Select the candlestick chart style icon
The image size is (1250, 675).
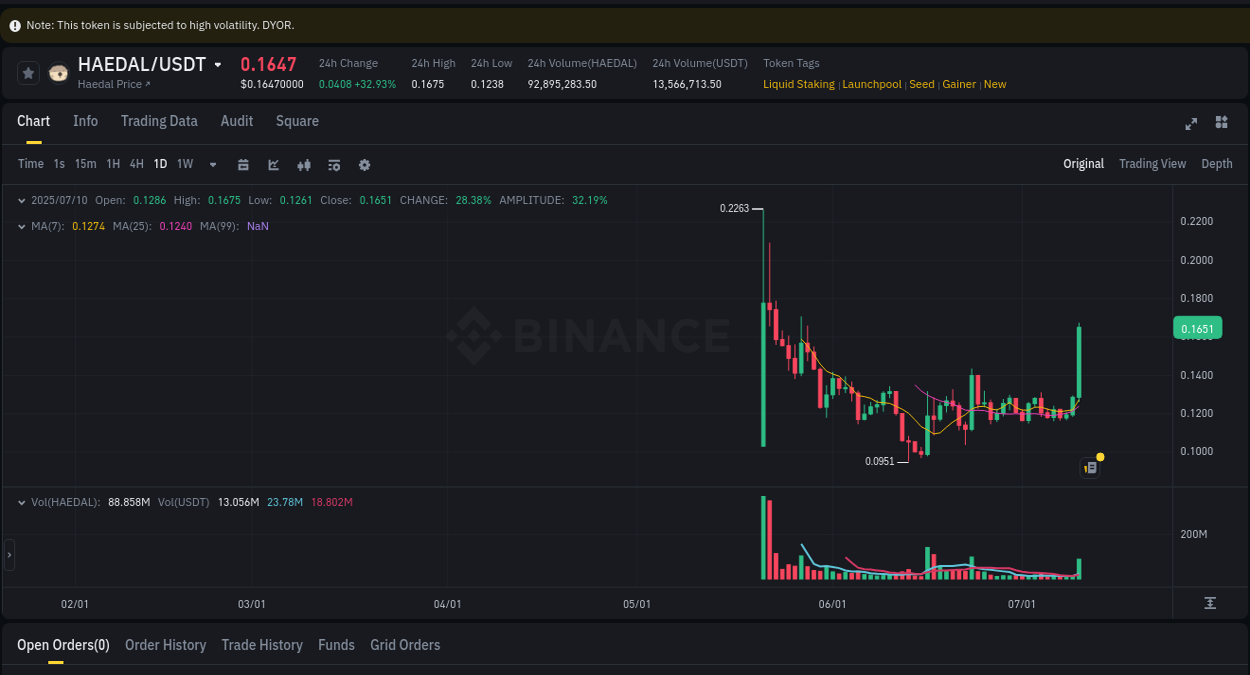[304, 164]
